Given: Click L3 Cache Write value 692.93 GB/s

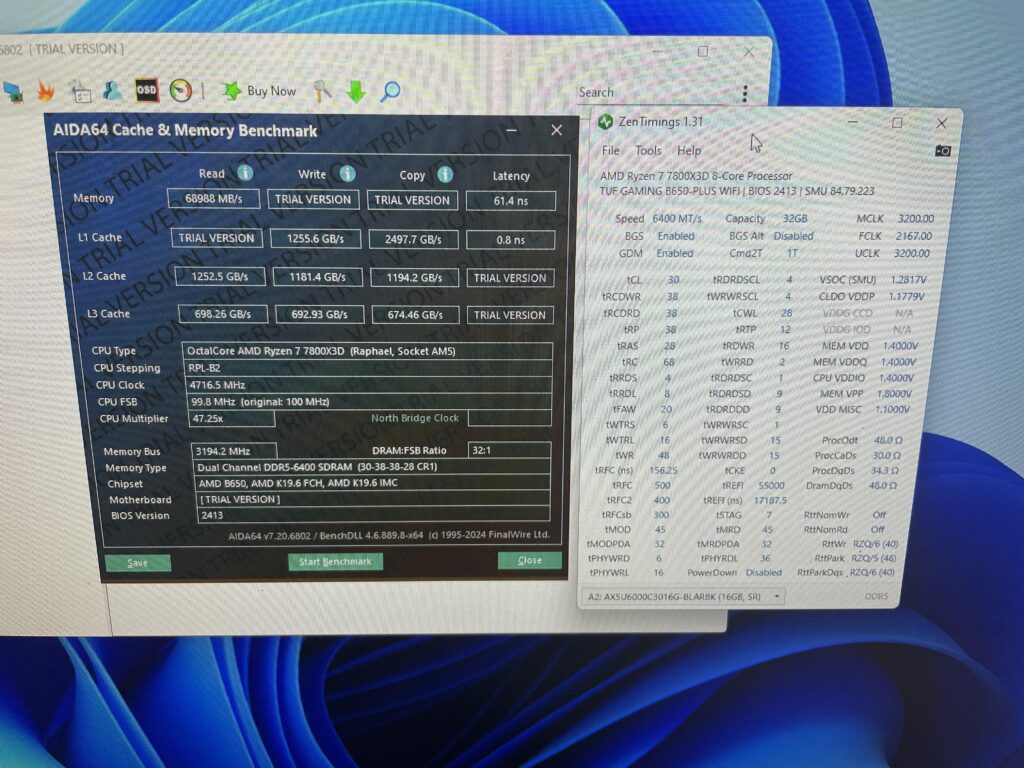Looking at the screenshot, I should 319,314.
